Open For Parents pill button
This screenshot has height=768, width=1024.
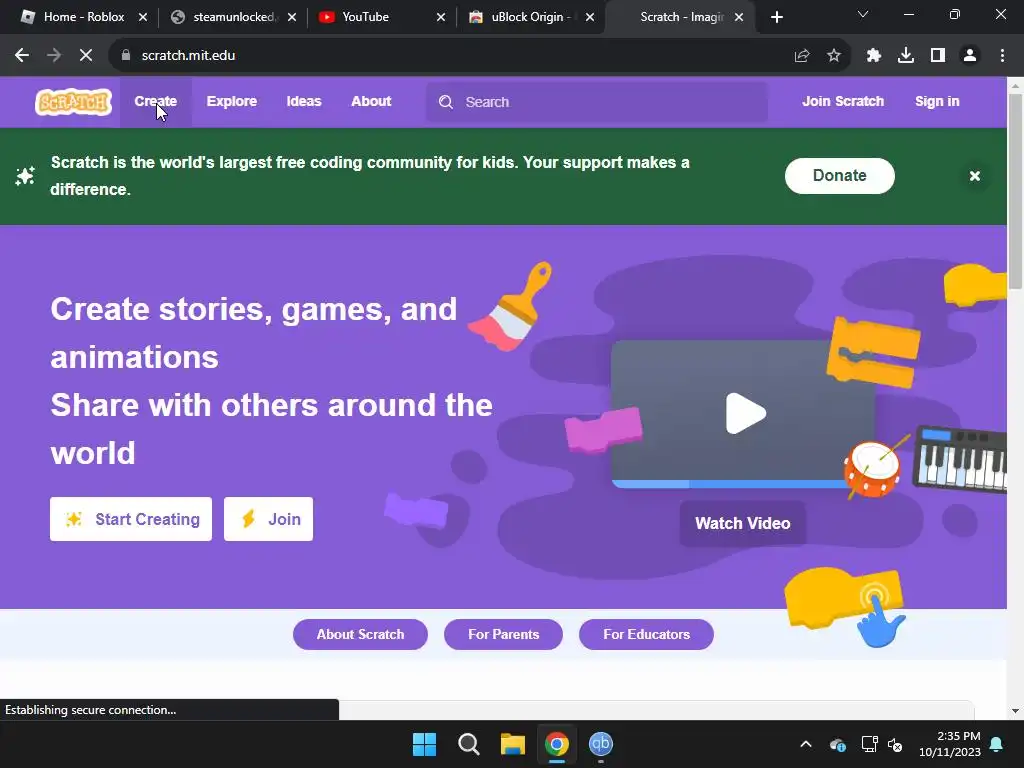click(504, 635)
